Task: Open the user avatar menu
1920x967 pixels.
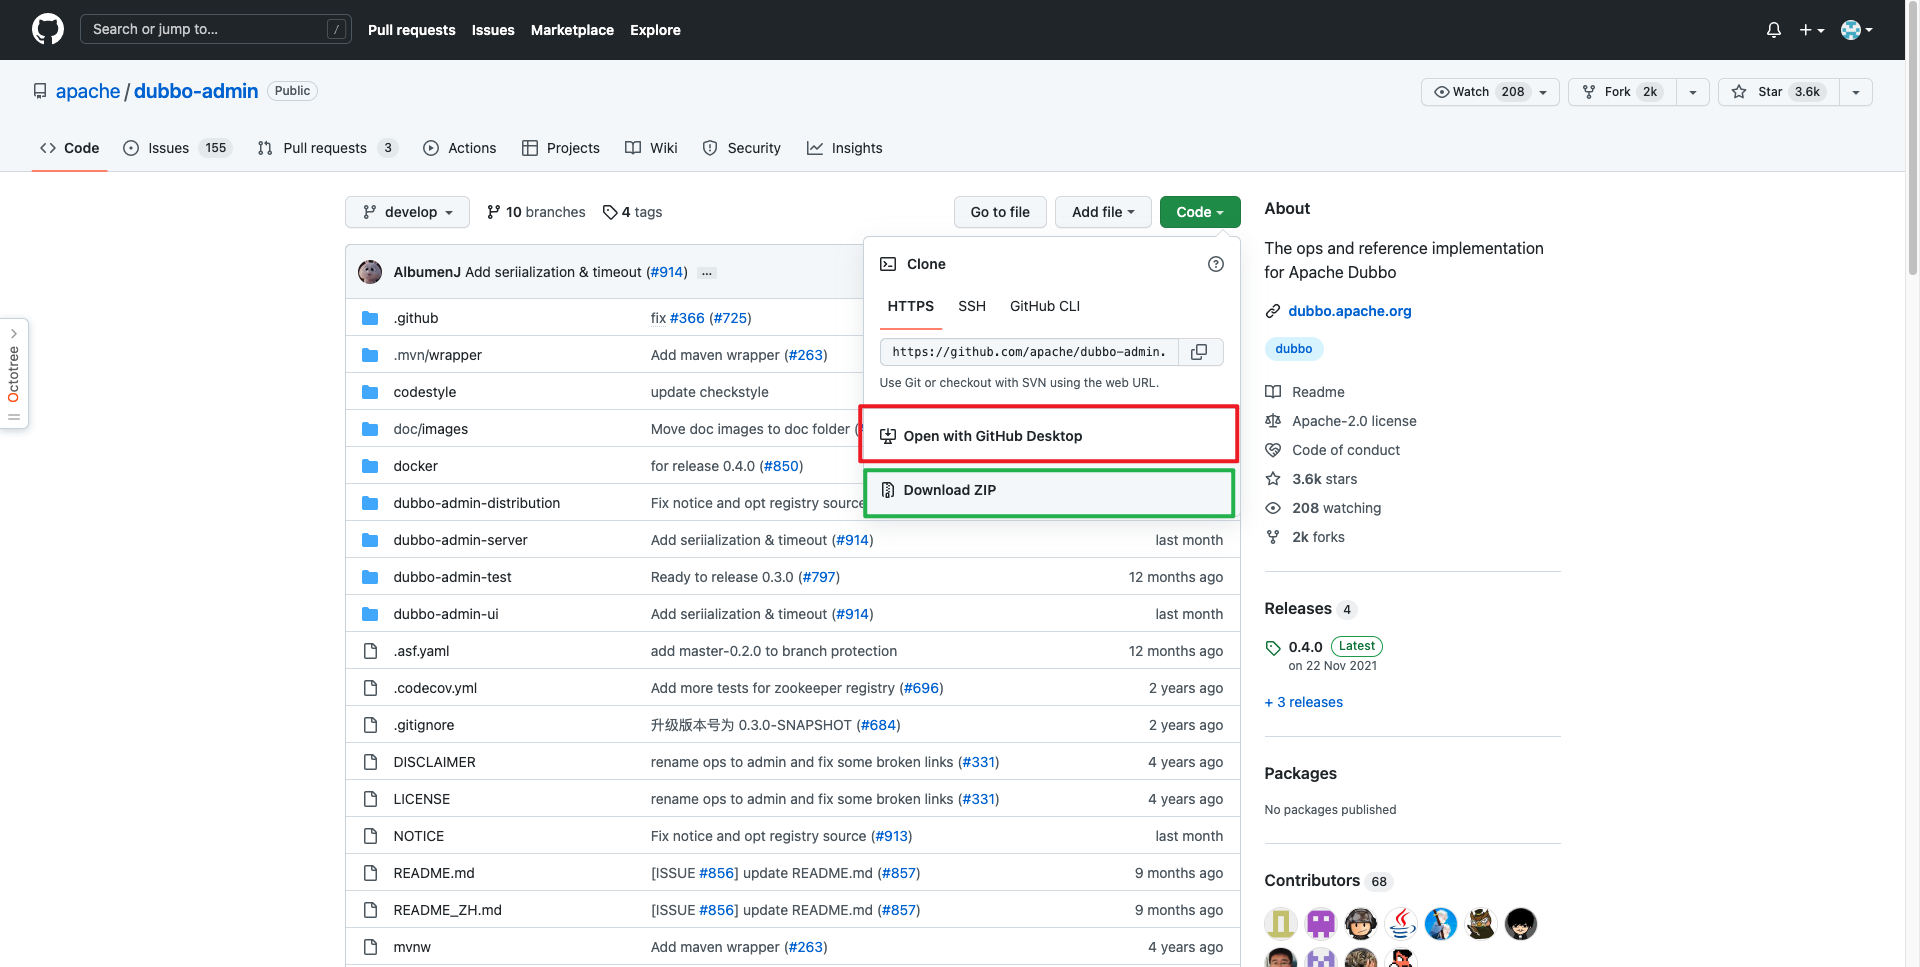Action: pyautogui.click(x=1857, y=30)
